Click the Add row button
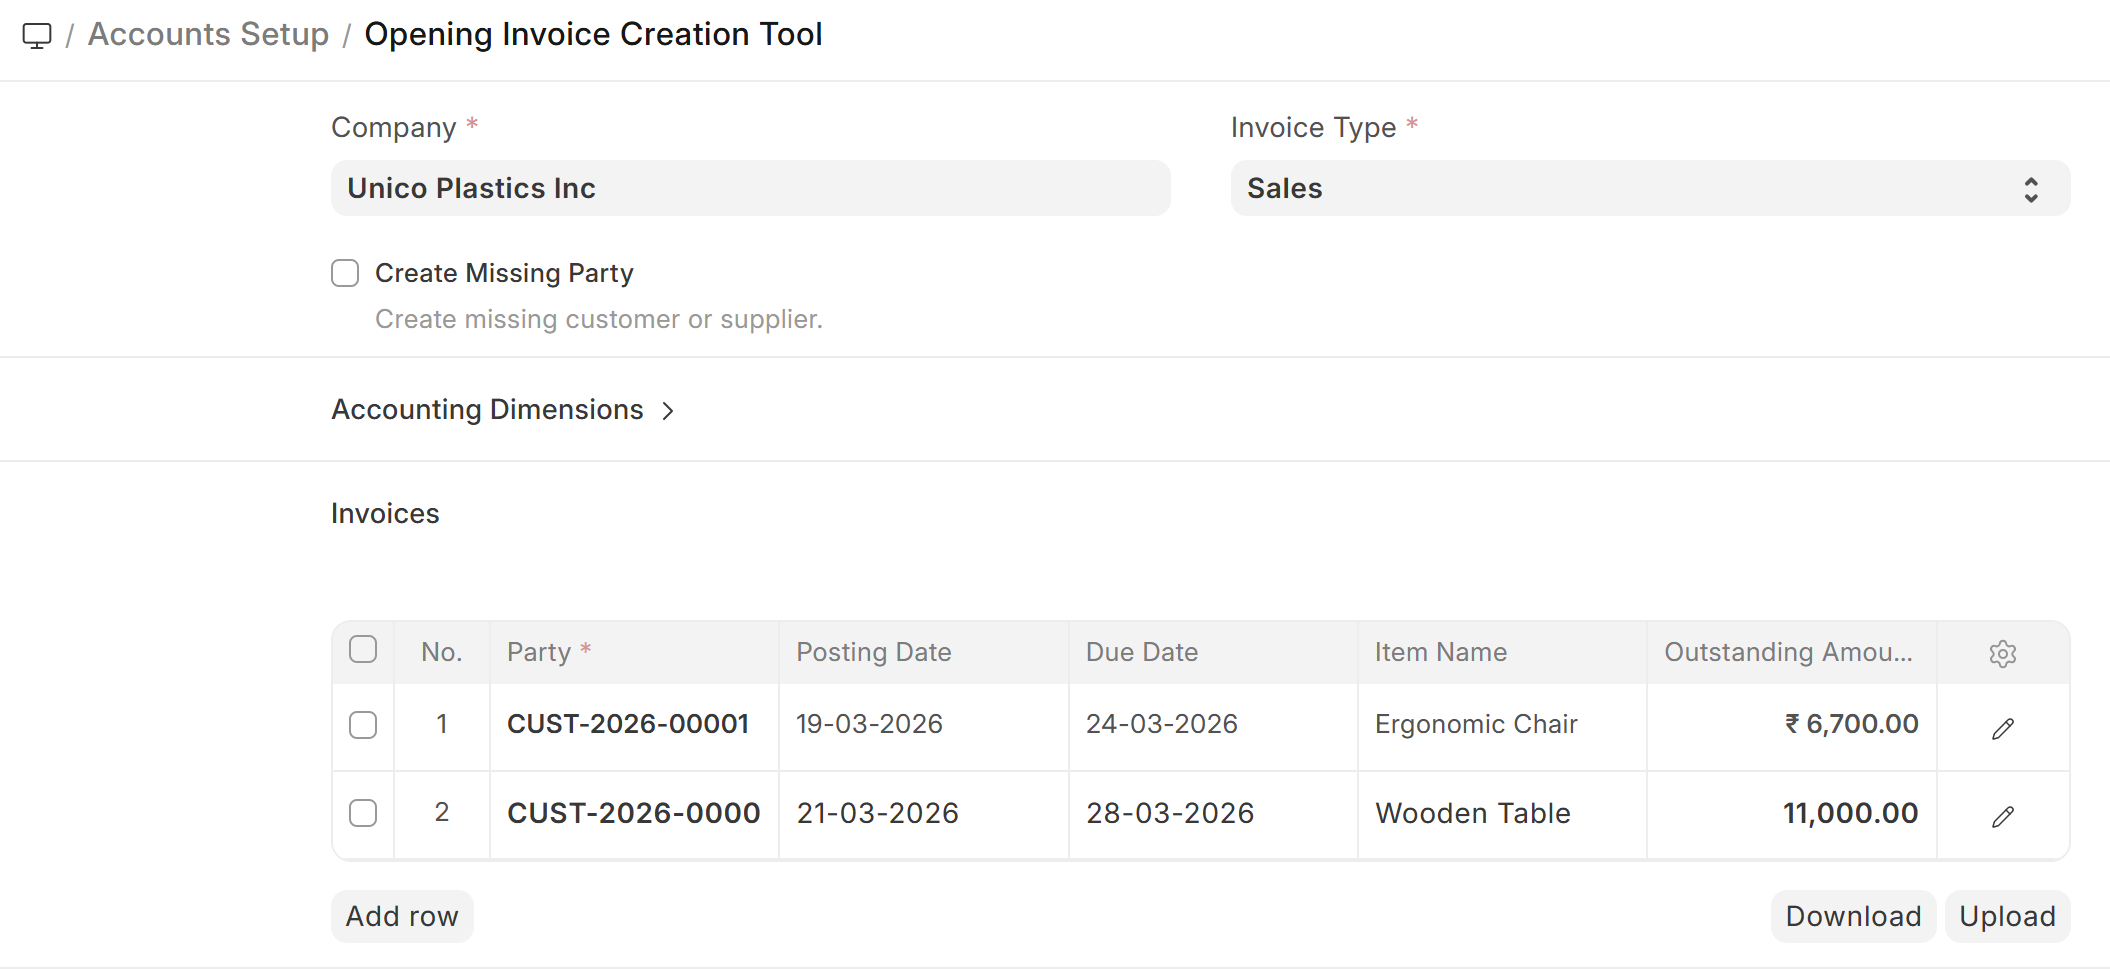Screen dimensions: 2110x969 (402, 916)
